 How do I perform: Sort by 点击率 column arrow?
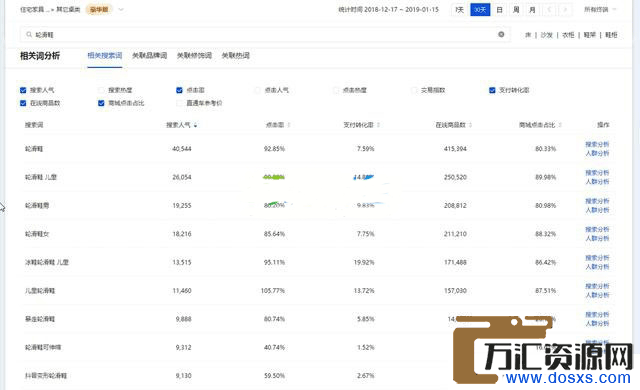pyautogui.click(x=289, y=125)
